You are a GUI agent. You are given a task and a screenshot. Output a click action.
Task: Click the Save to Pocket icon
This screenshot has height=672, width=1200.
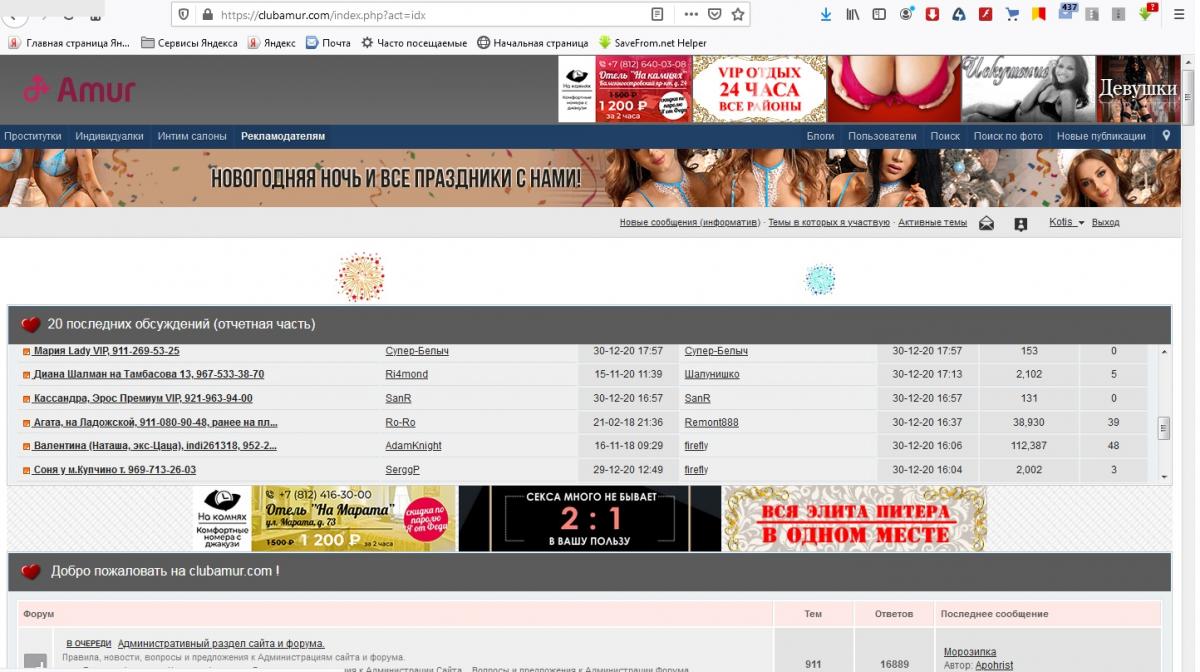point(714,15)
